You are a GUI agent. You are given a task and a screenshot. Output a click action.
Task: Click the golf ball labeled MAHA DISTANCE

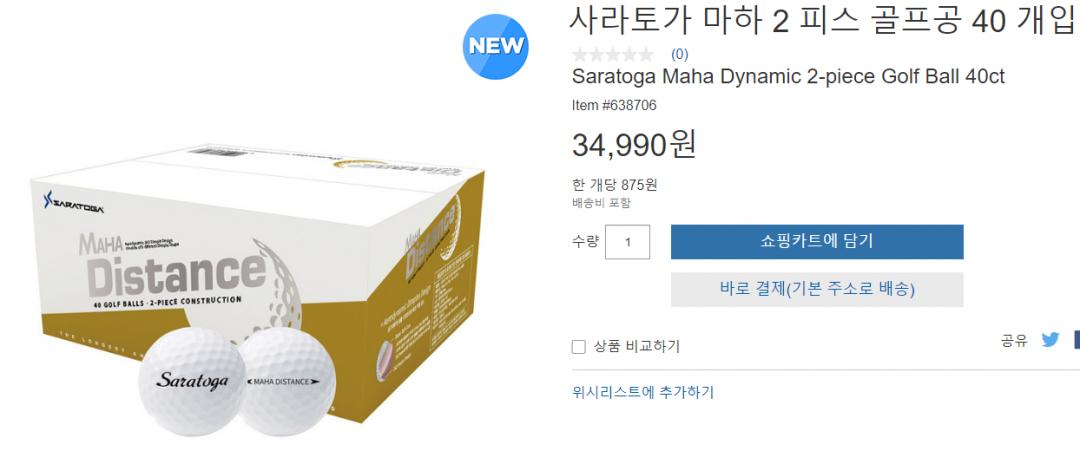click(x=288, y=381)
